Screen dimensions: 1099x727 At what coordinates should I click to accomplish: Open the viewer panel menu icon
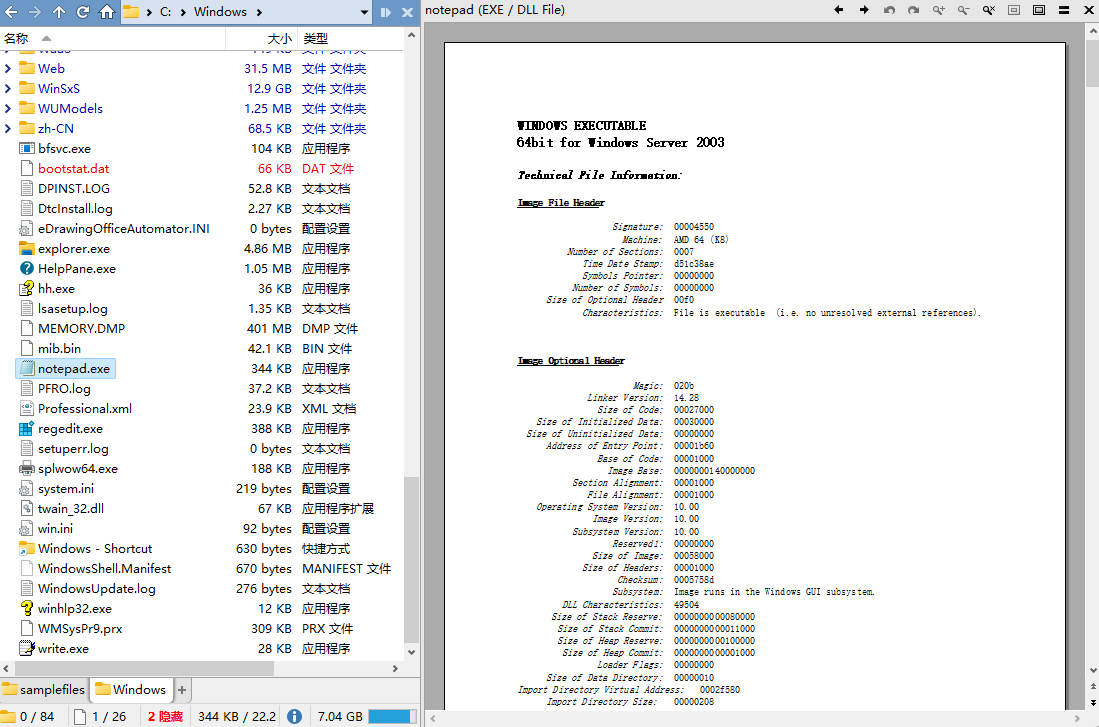click(1064, 10)
